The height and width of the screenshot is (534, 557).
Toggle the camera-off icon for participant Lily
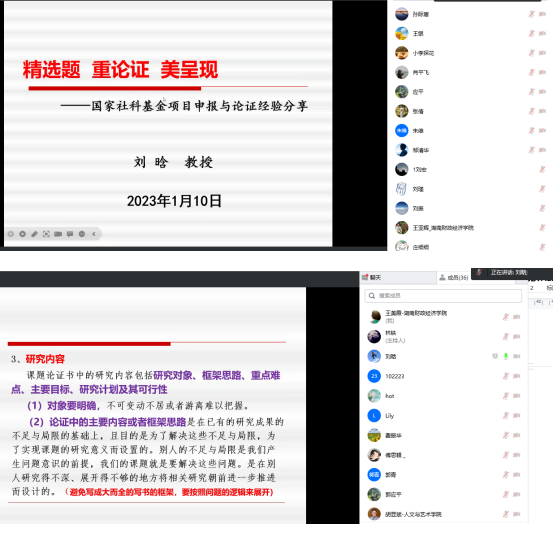[517, 415]
